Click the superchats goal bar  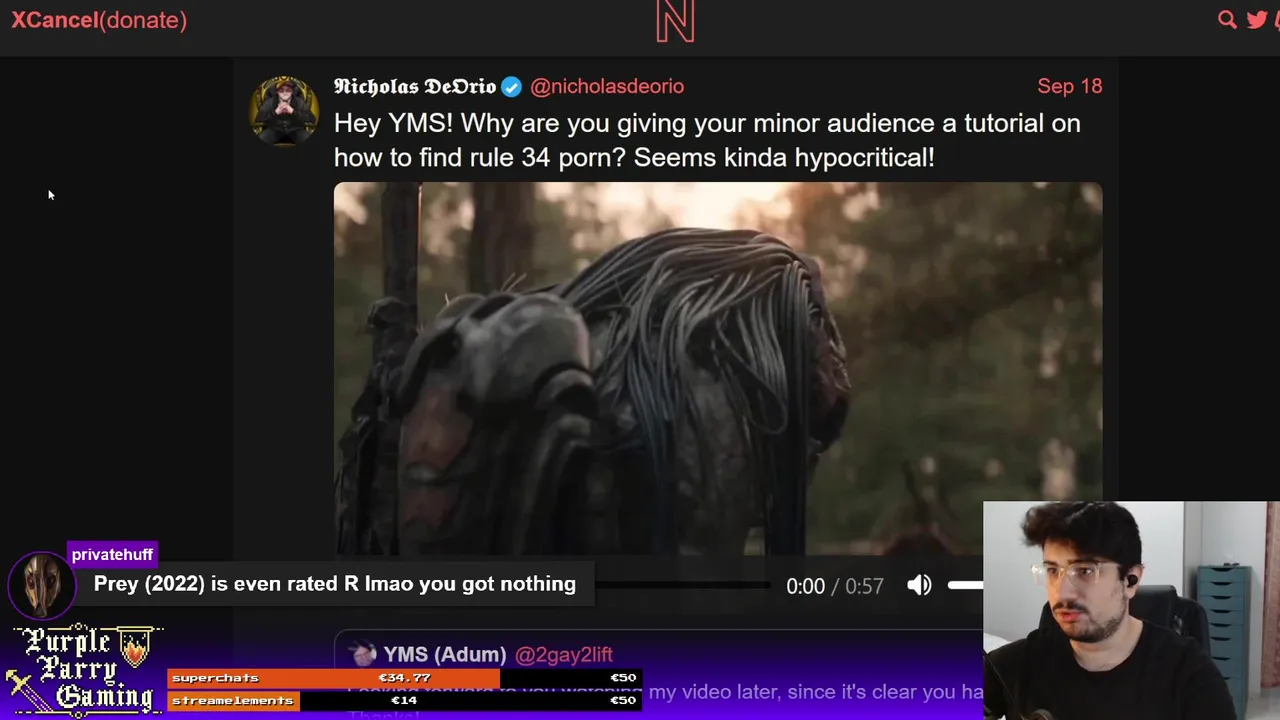pos(404,678)
